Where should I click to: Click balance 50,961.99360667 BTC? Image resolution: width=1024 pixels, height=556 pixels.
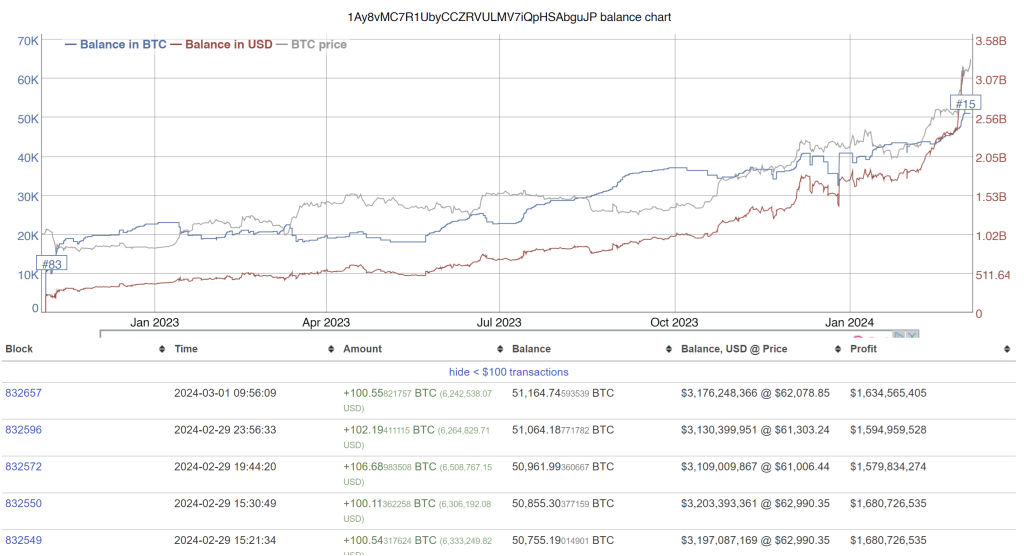click(x=563, y=466)
